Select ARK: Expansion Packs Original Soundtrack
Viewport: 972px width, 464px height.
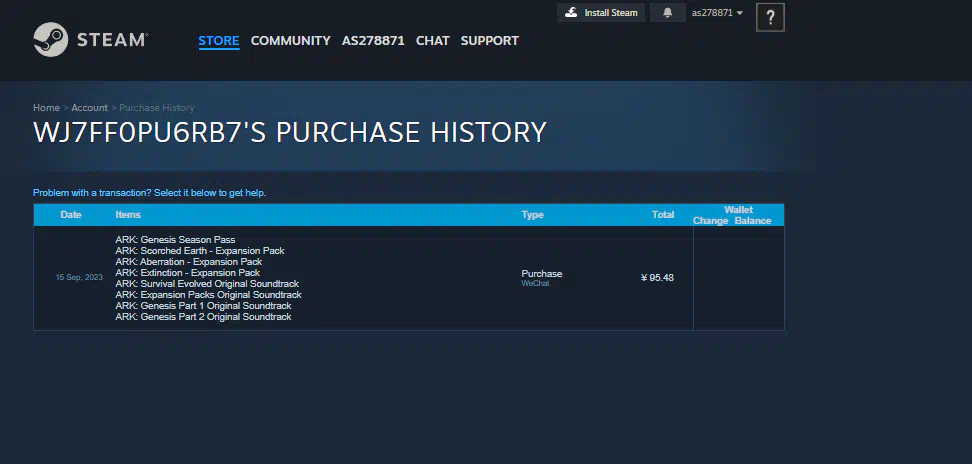click(x=208, y=295)
